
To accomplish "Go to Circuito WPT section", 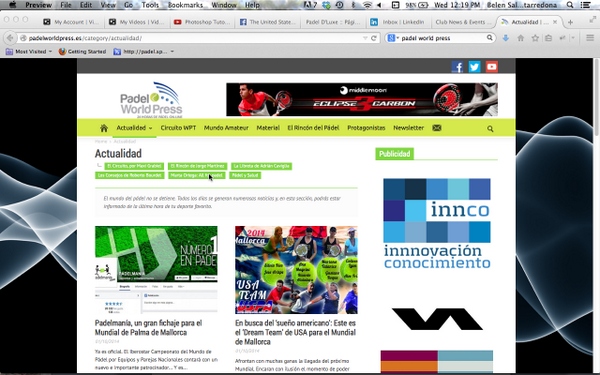I will pyautogui.click(x=178, y=128).
